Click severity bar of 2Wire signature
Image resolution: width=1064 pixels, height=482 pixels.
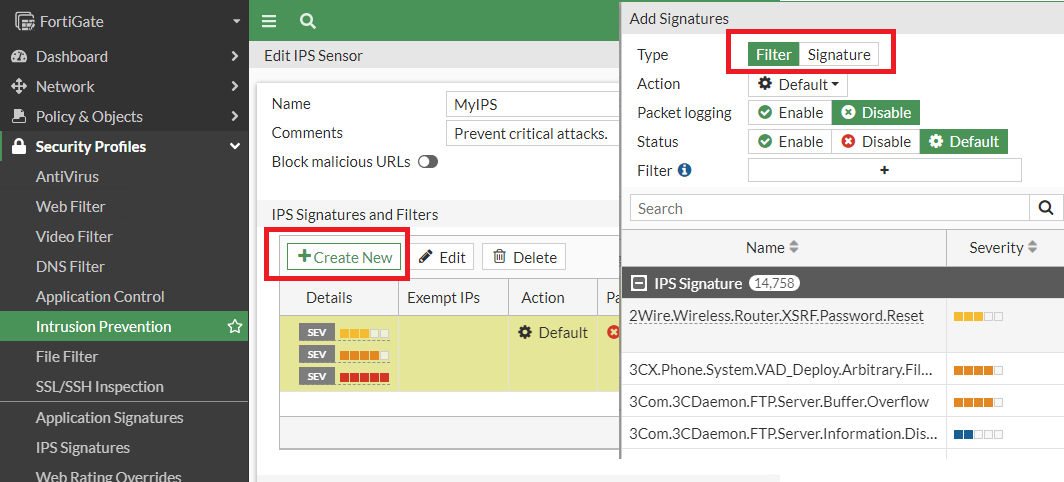tap(978, 316)
